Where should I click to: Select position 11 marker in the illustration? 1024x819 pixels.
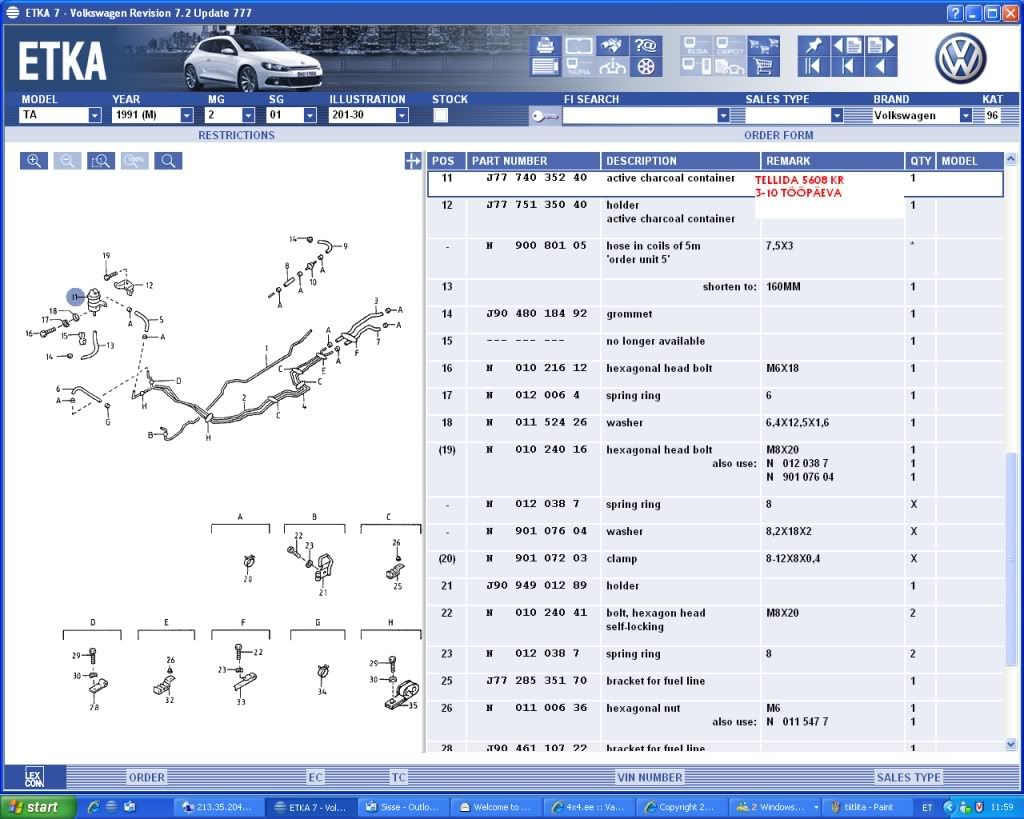(76, 297)
